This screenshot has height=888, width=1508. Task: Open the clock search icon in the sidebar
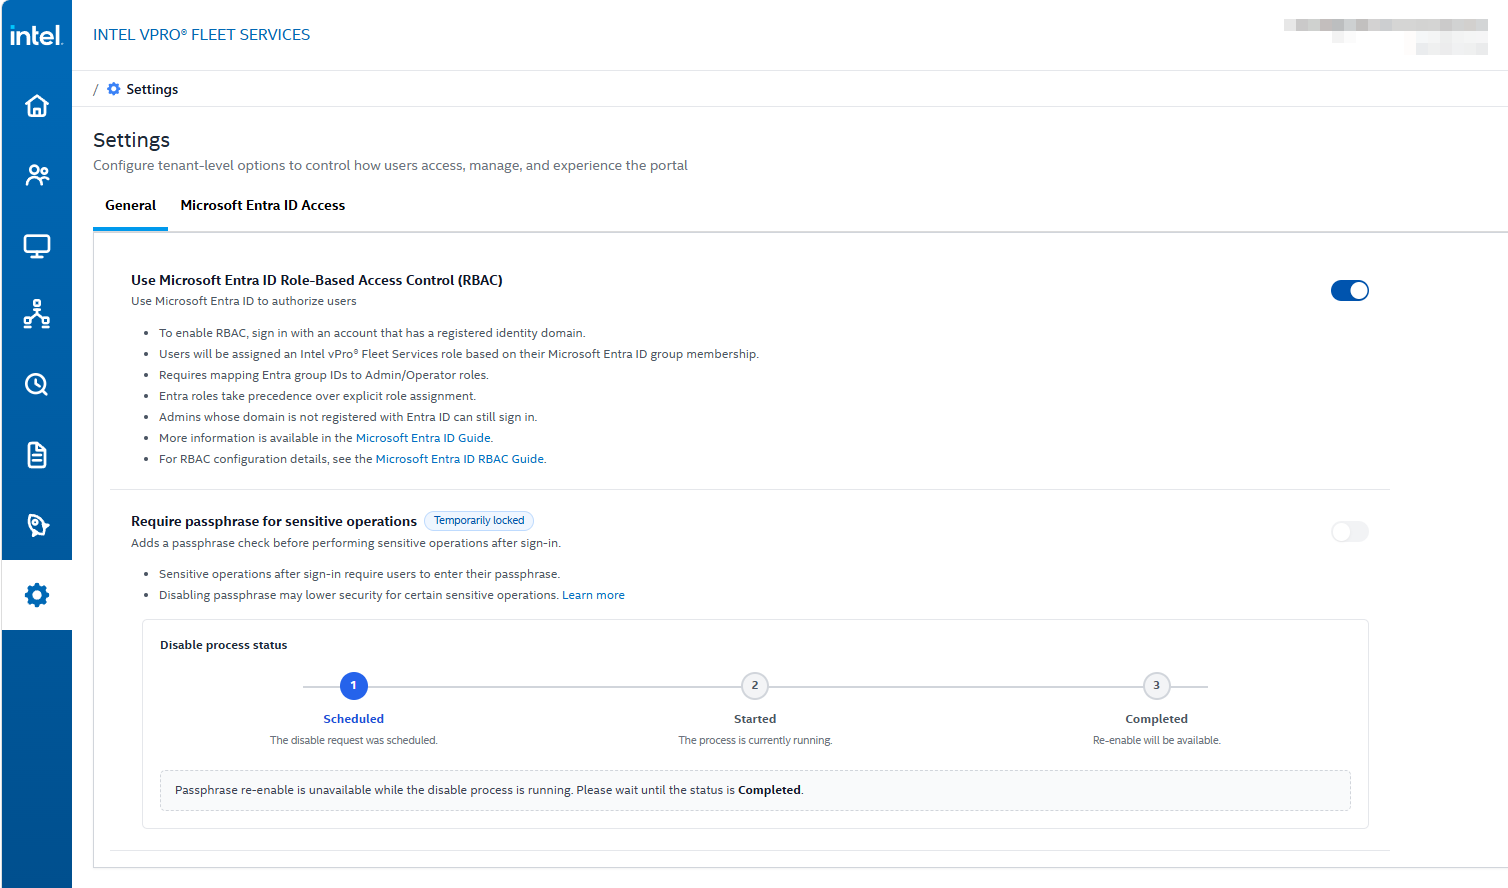coord(37,385)
